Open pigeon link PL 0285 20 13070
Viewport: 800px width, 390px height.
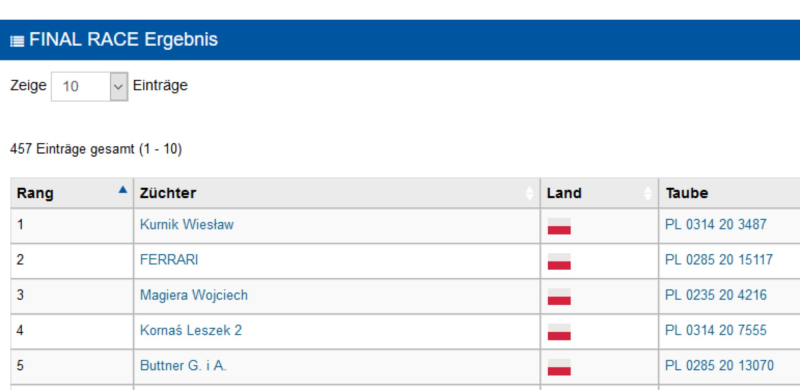[719, 365]
